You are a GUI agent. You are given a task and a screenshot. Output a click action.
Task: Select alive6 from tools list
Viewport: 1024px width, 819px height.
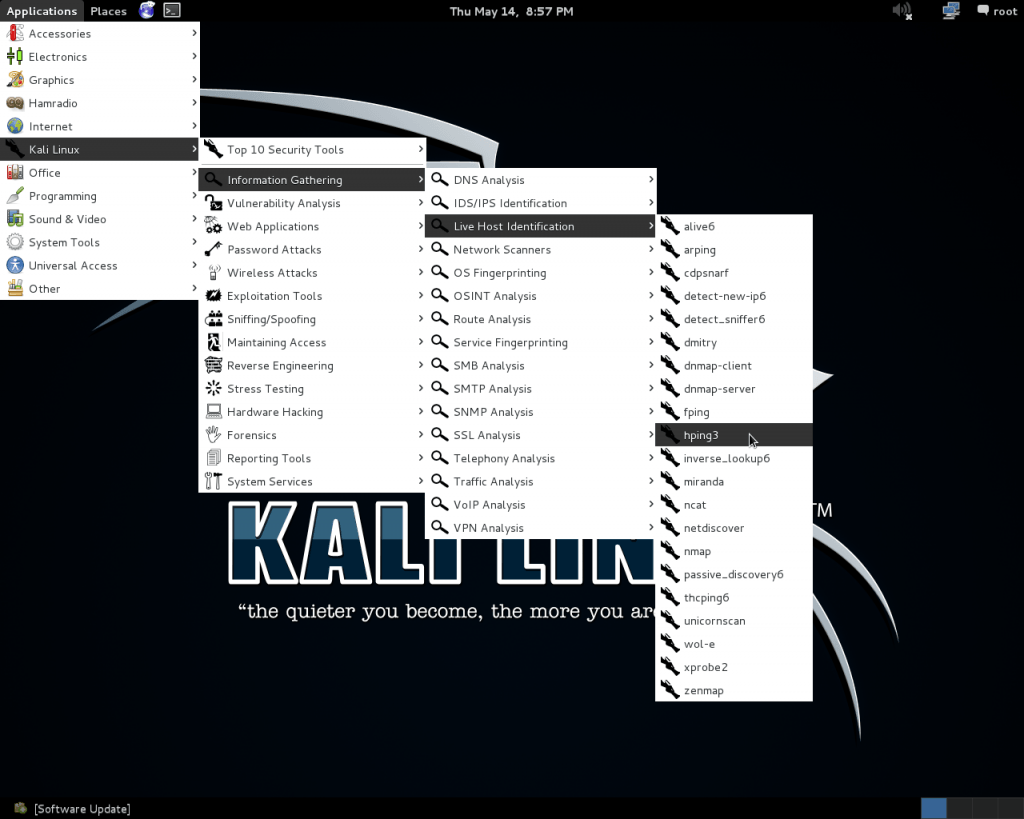(733, 226)
